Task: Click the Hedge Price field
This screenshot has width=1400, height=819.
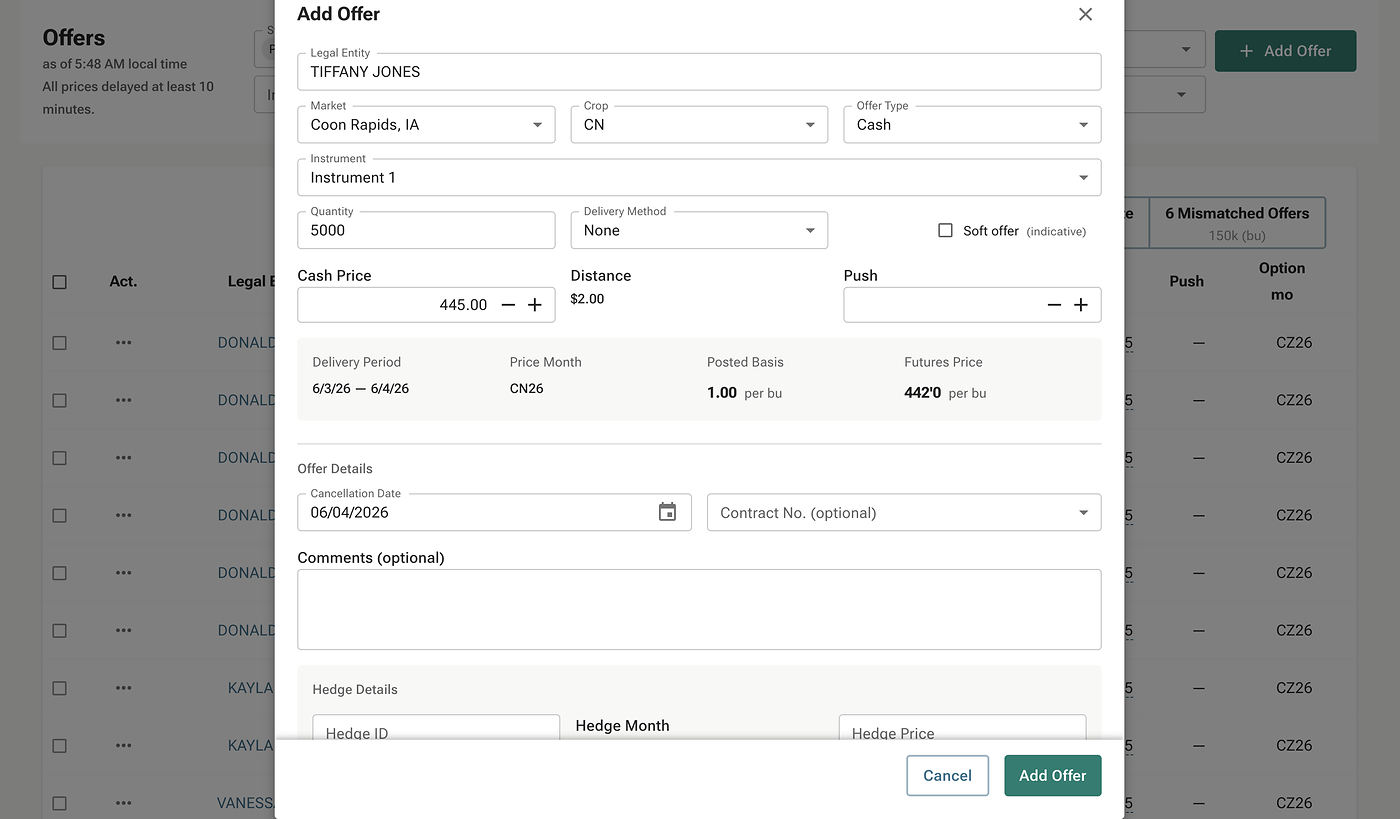Action: tap(962, 728)
